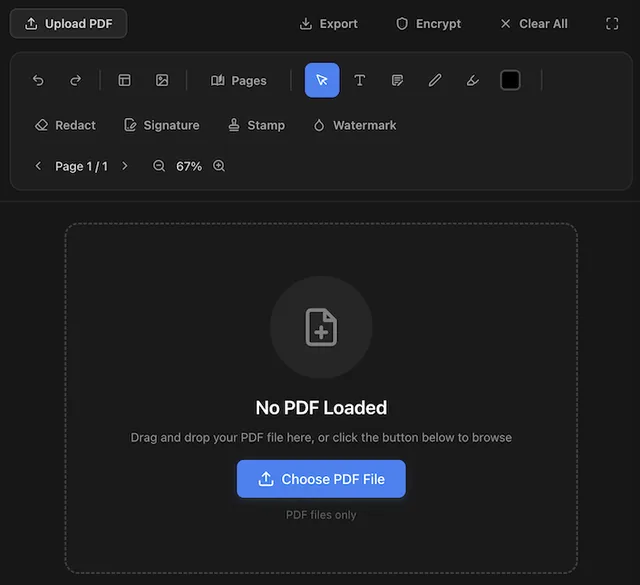The height and width of the screenshot is (585, 640).
Task: Redo the last action
Action: pyautogui.click(x=76, y=80)
